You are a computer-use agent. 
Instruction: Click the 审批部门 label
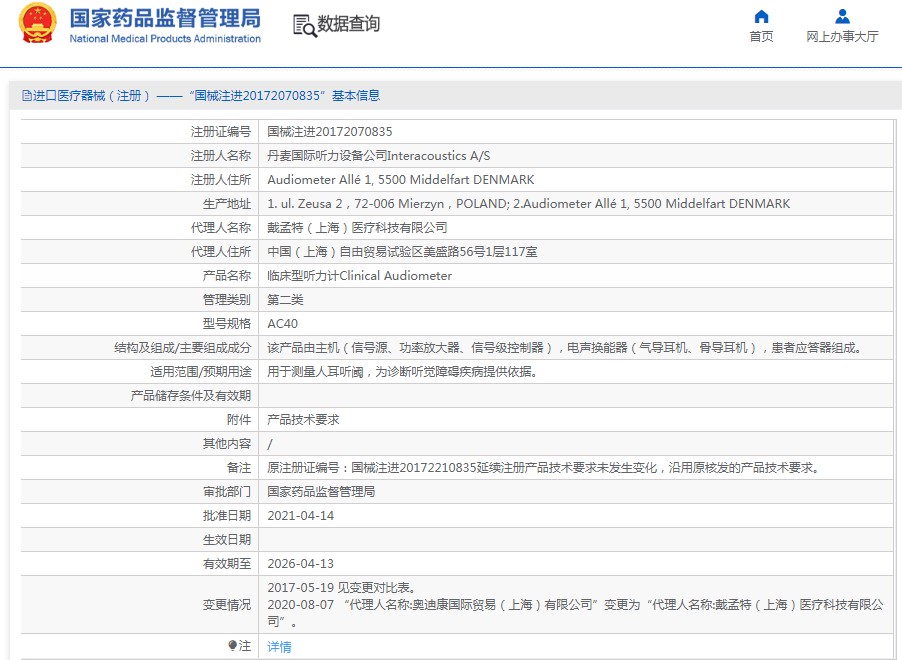[x=227, y=492]
